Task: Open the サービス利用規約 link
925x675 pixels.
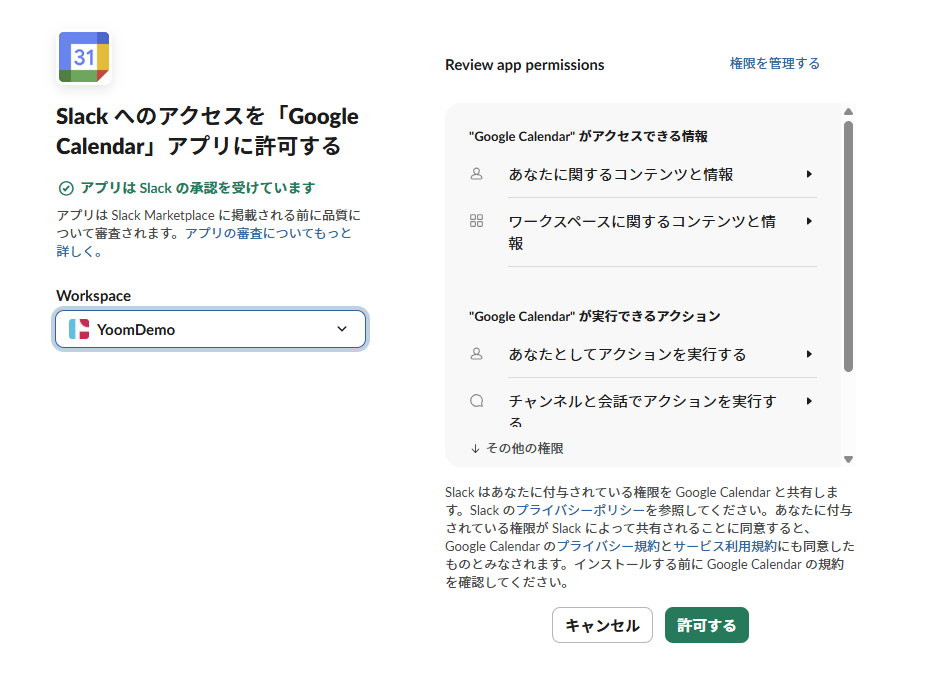Action: coord(725,546)
